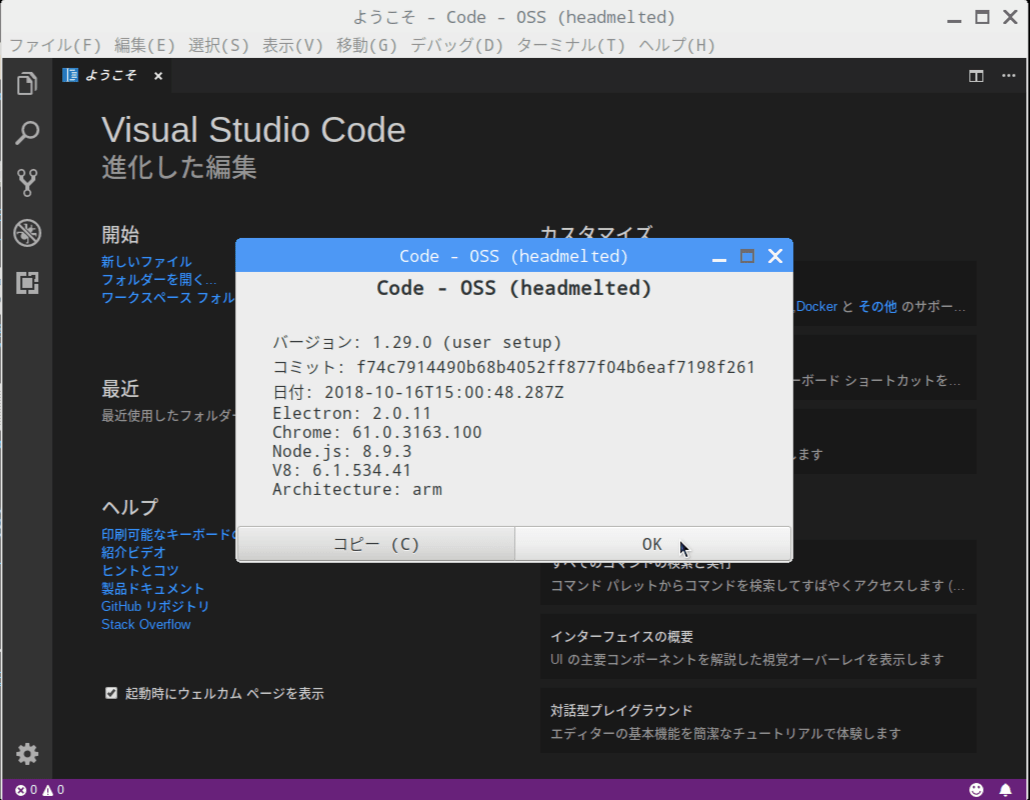Screen dimensions: 1030x800
Task: Click the Docker link
Action: tap(817, 307)
